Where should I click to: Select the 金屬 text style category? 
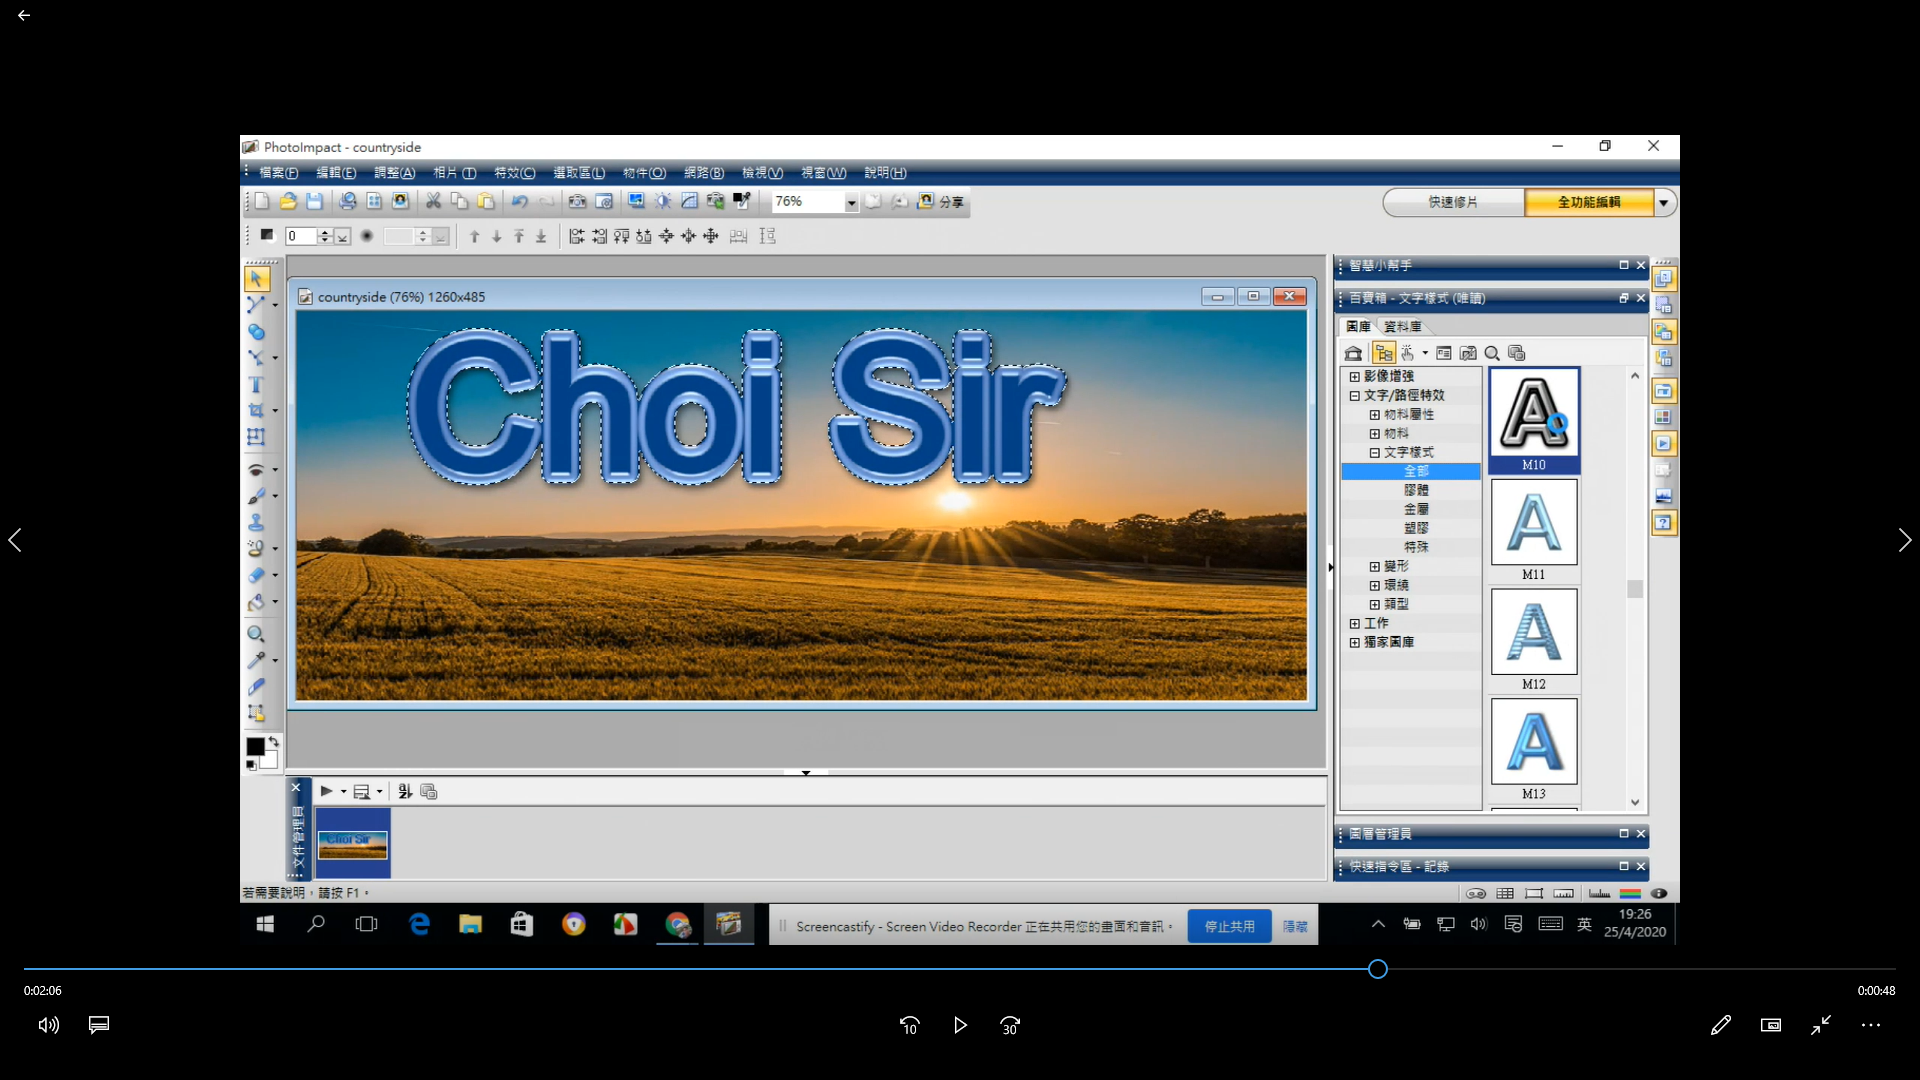click(1416, 510)
